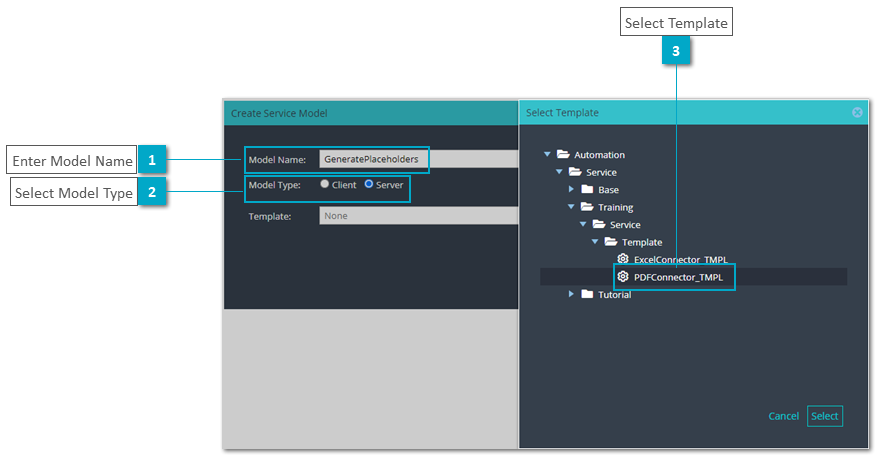Click the Tutorial tree label
This screenshot has height=458, width=878.
614,295
